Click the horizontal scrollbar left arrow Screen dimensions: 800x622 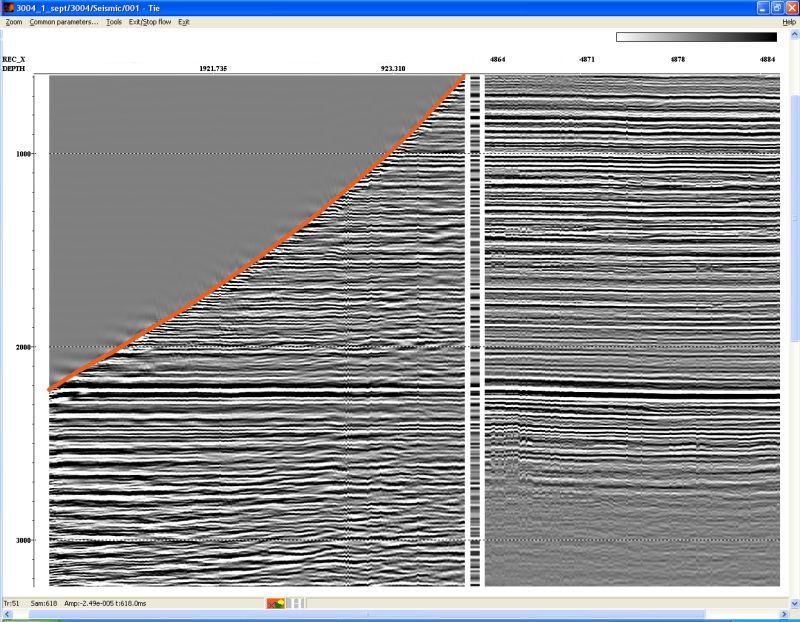pyautogui.click(x=5, y=614)
